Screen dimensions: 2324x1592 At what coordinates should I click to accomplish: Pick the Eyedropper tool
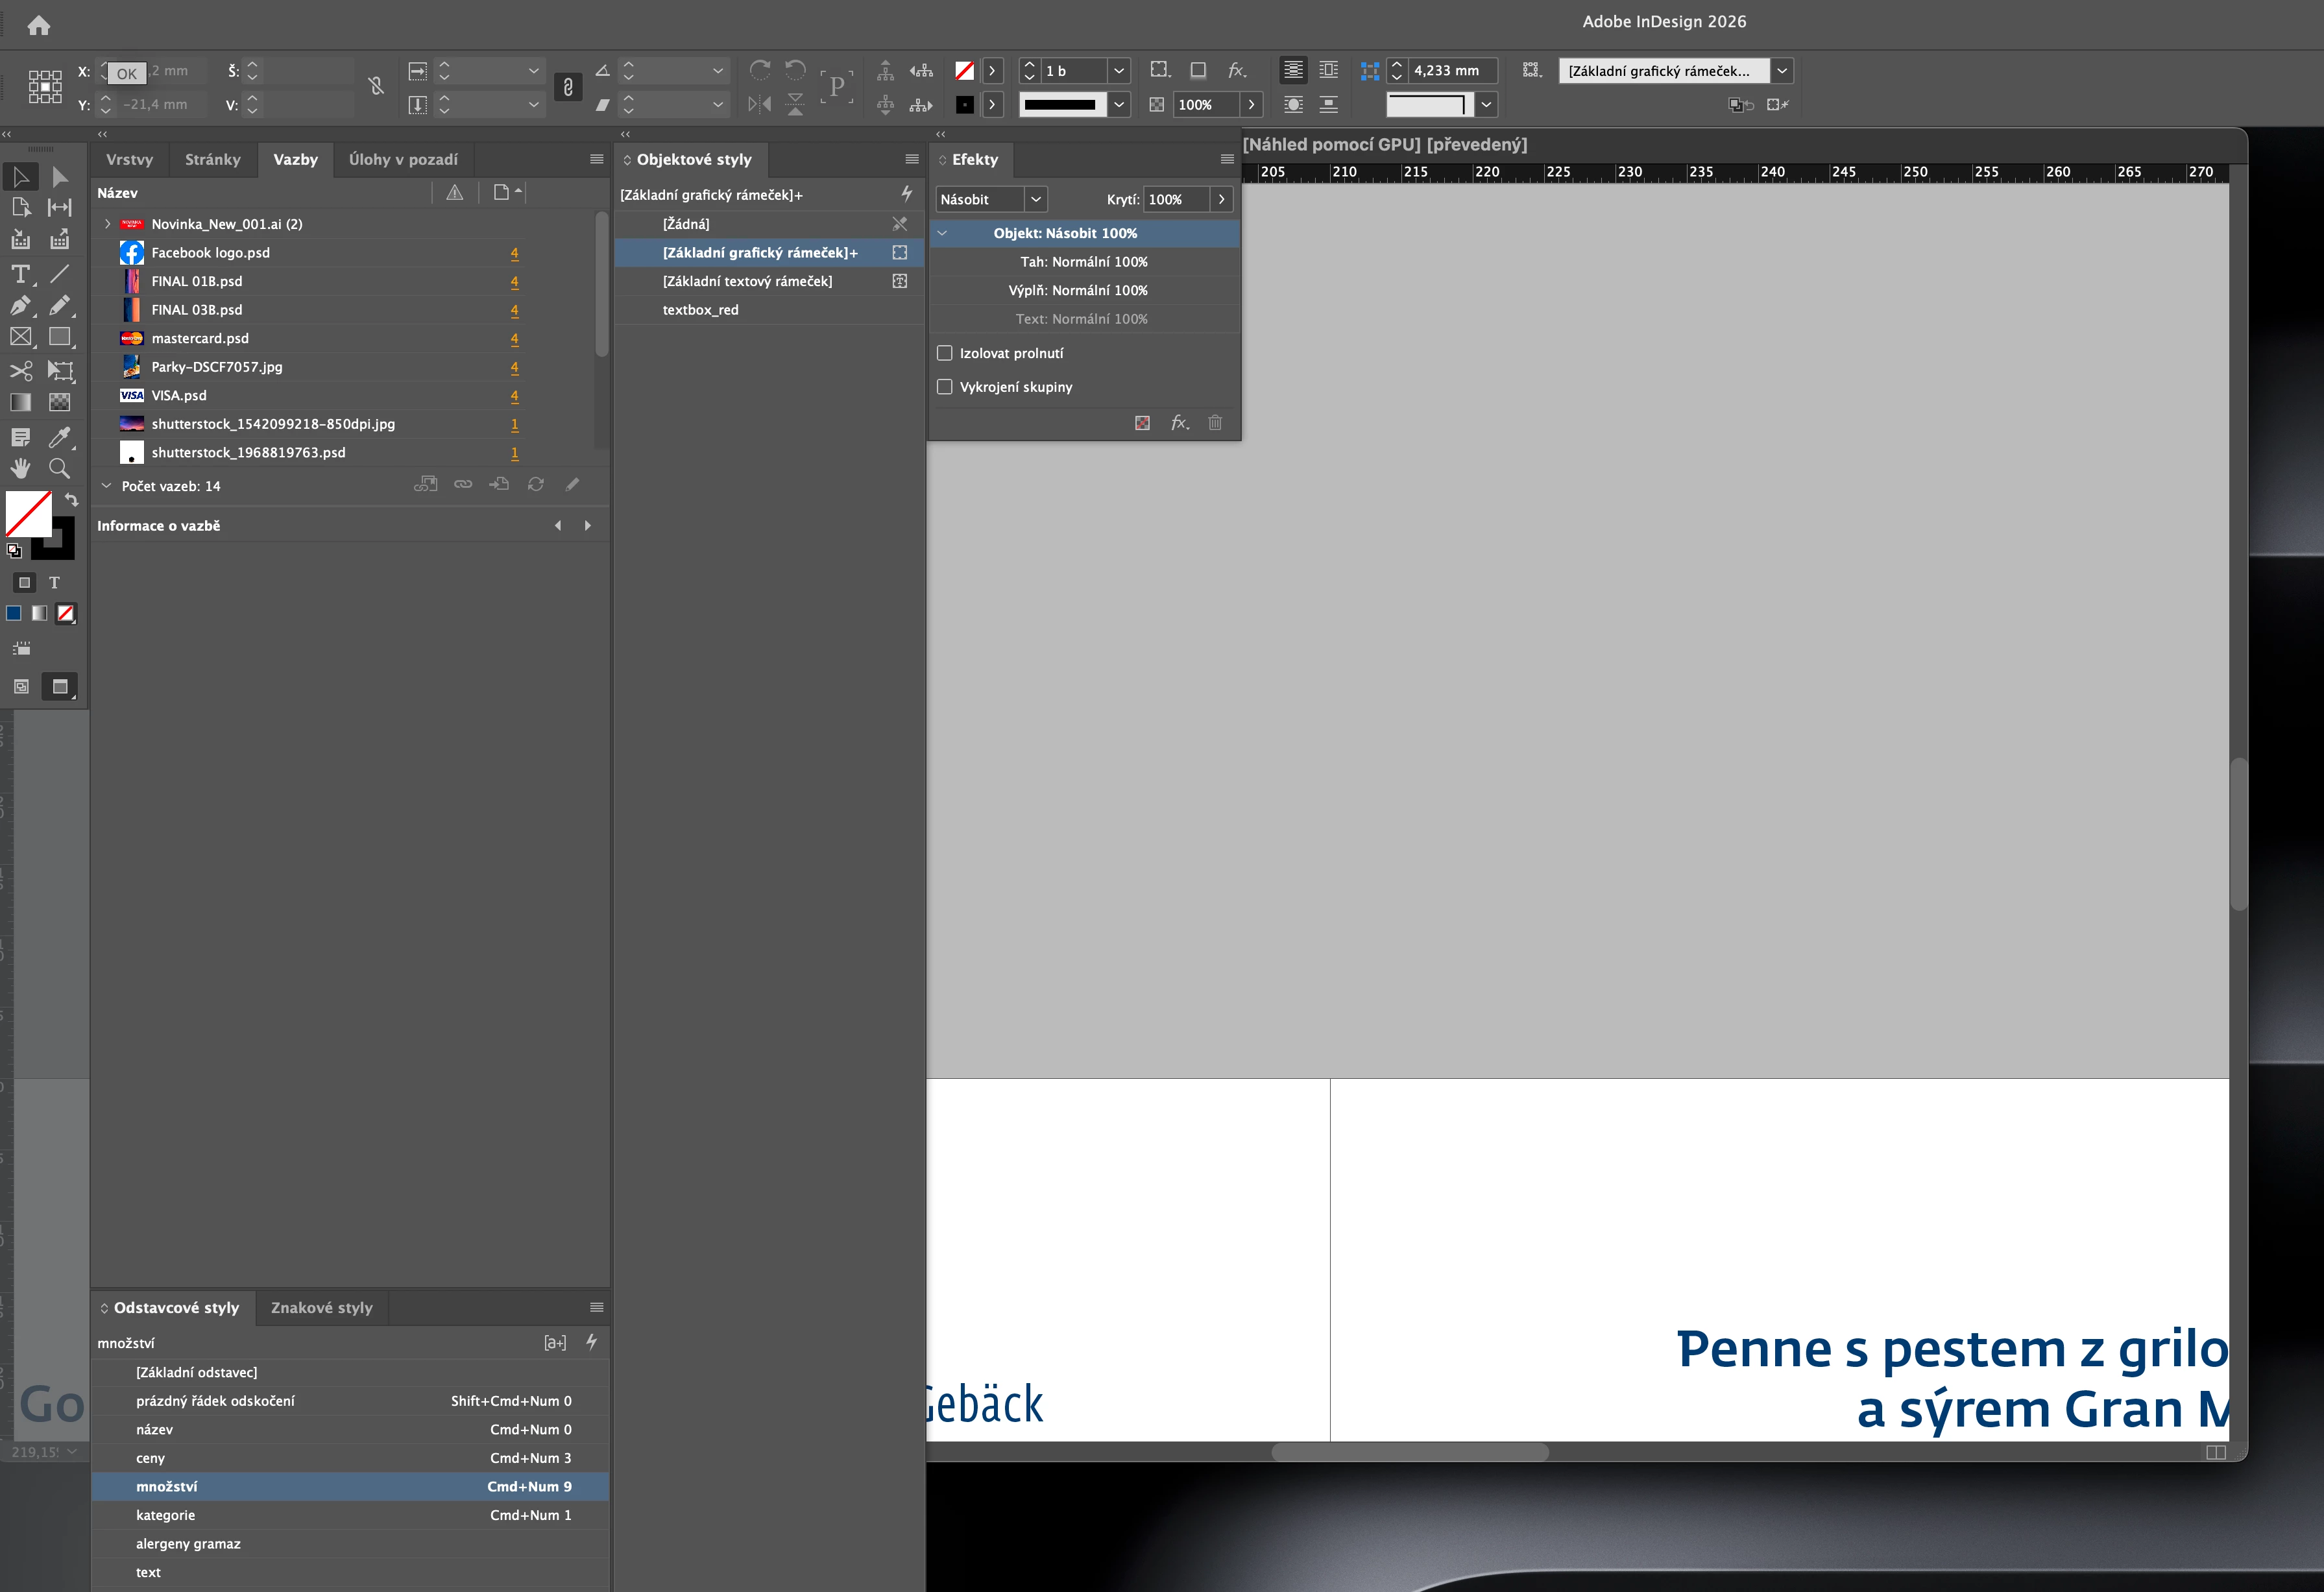(60, 437)
